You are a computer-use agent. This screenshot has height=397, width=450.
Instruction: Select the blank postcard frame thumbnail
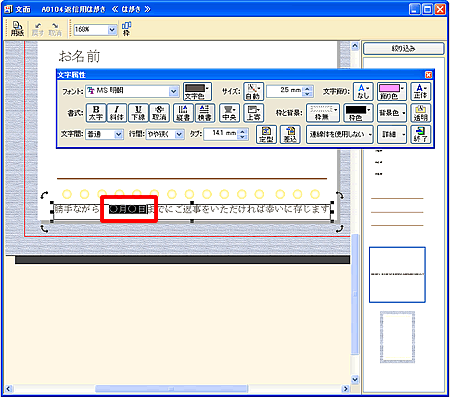click(x=397, y=337)
